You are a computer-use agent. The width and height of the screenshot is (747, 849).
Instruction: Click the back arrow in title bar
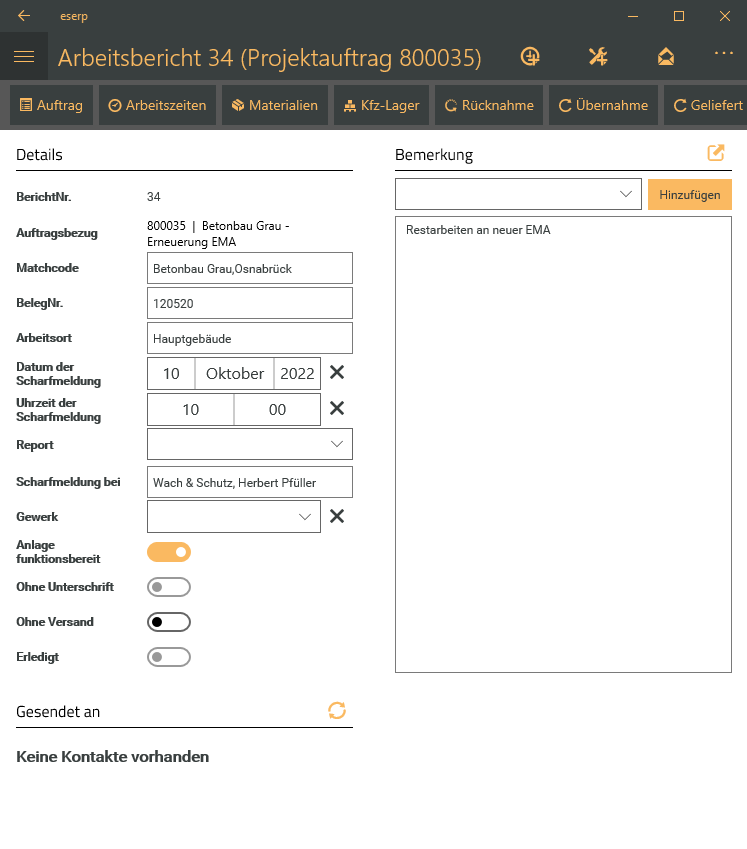pos(23,16)
